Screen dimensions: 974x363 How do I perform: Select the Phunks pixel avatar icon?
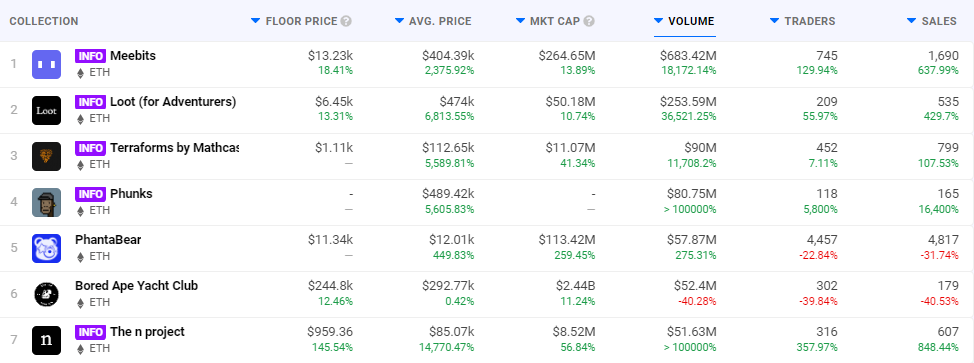47,203
